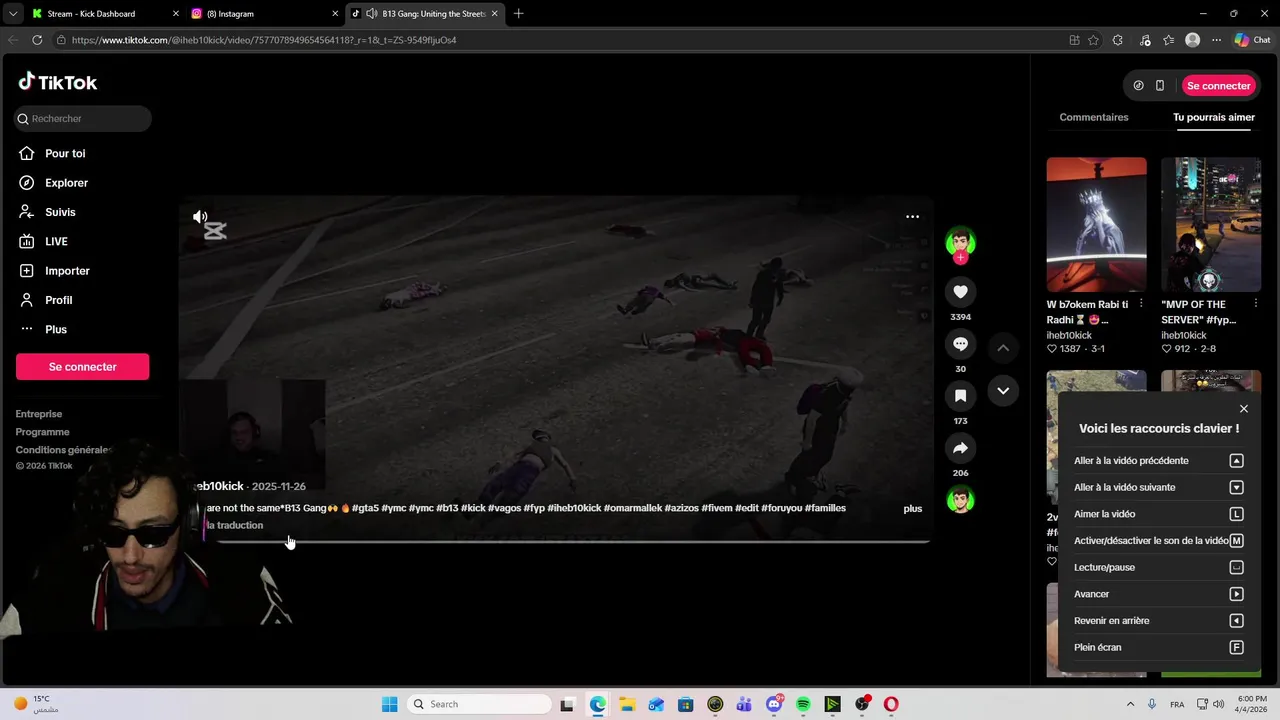Add page to favorites with star icon
This screenshot has height=720, width=1280.
click(1093, 40)
